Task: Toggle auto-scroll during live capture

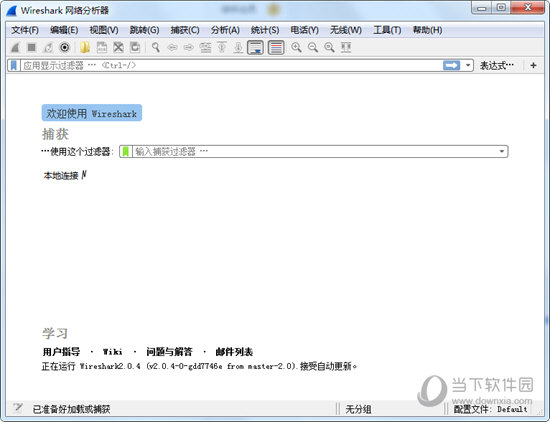Action: click(x=255, y=47)
